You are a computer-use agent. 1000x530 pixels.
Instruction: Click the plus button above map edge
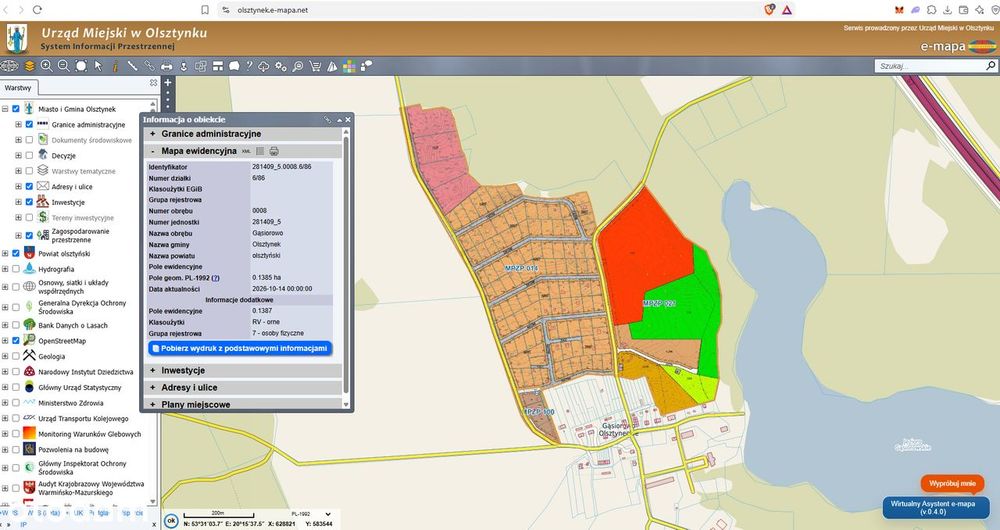tap(168, 82)
